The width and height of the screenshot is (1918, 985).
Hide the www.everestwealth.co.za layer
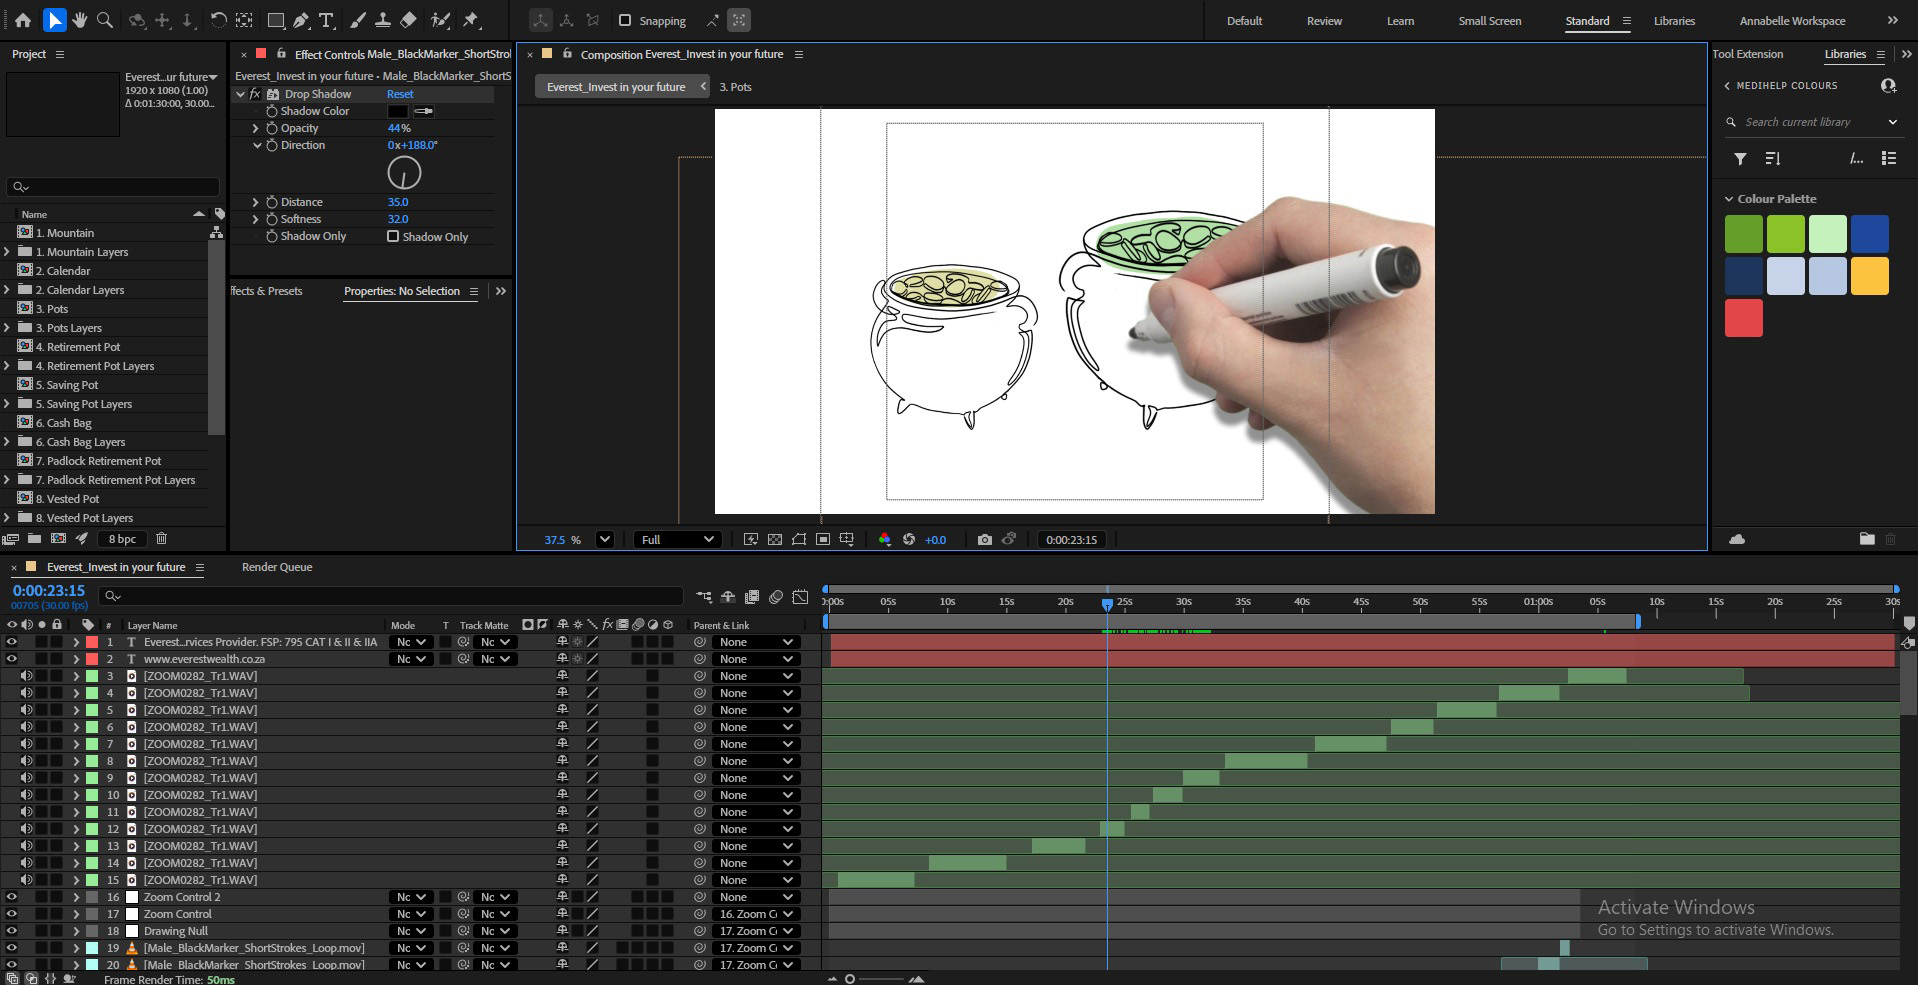pyautogui.click(x=12, y=659)
